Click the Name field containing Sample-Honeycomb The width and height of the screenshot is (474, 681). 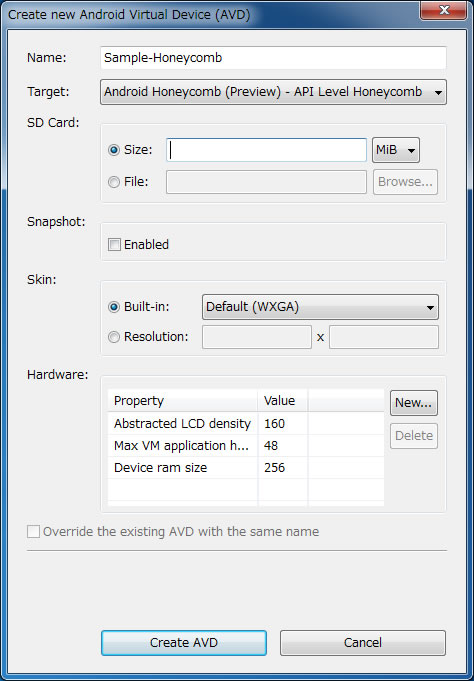(x=273, y=58)
